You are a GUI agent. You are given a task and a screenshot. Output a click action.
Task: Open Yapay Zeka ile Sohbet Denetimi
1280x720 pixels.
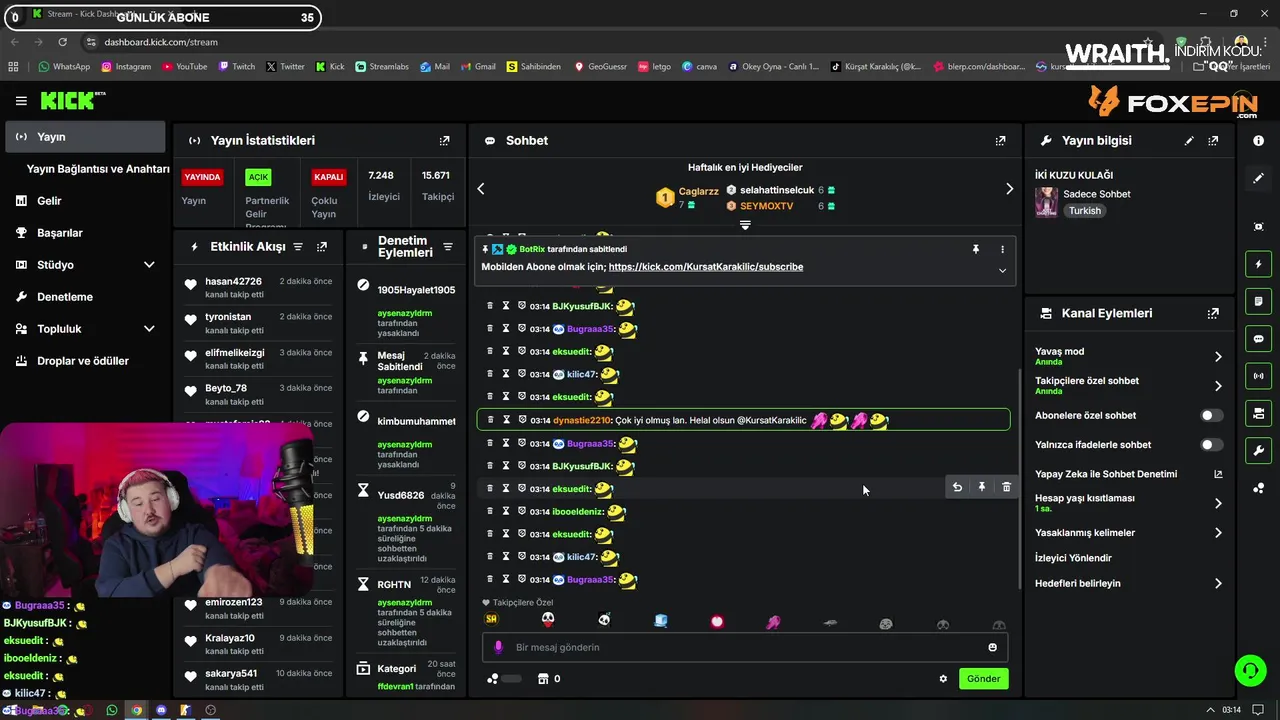(1129, 474)
